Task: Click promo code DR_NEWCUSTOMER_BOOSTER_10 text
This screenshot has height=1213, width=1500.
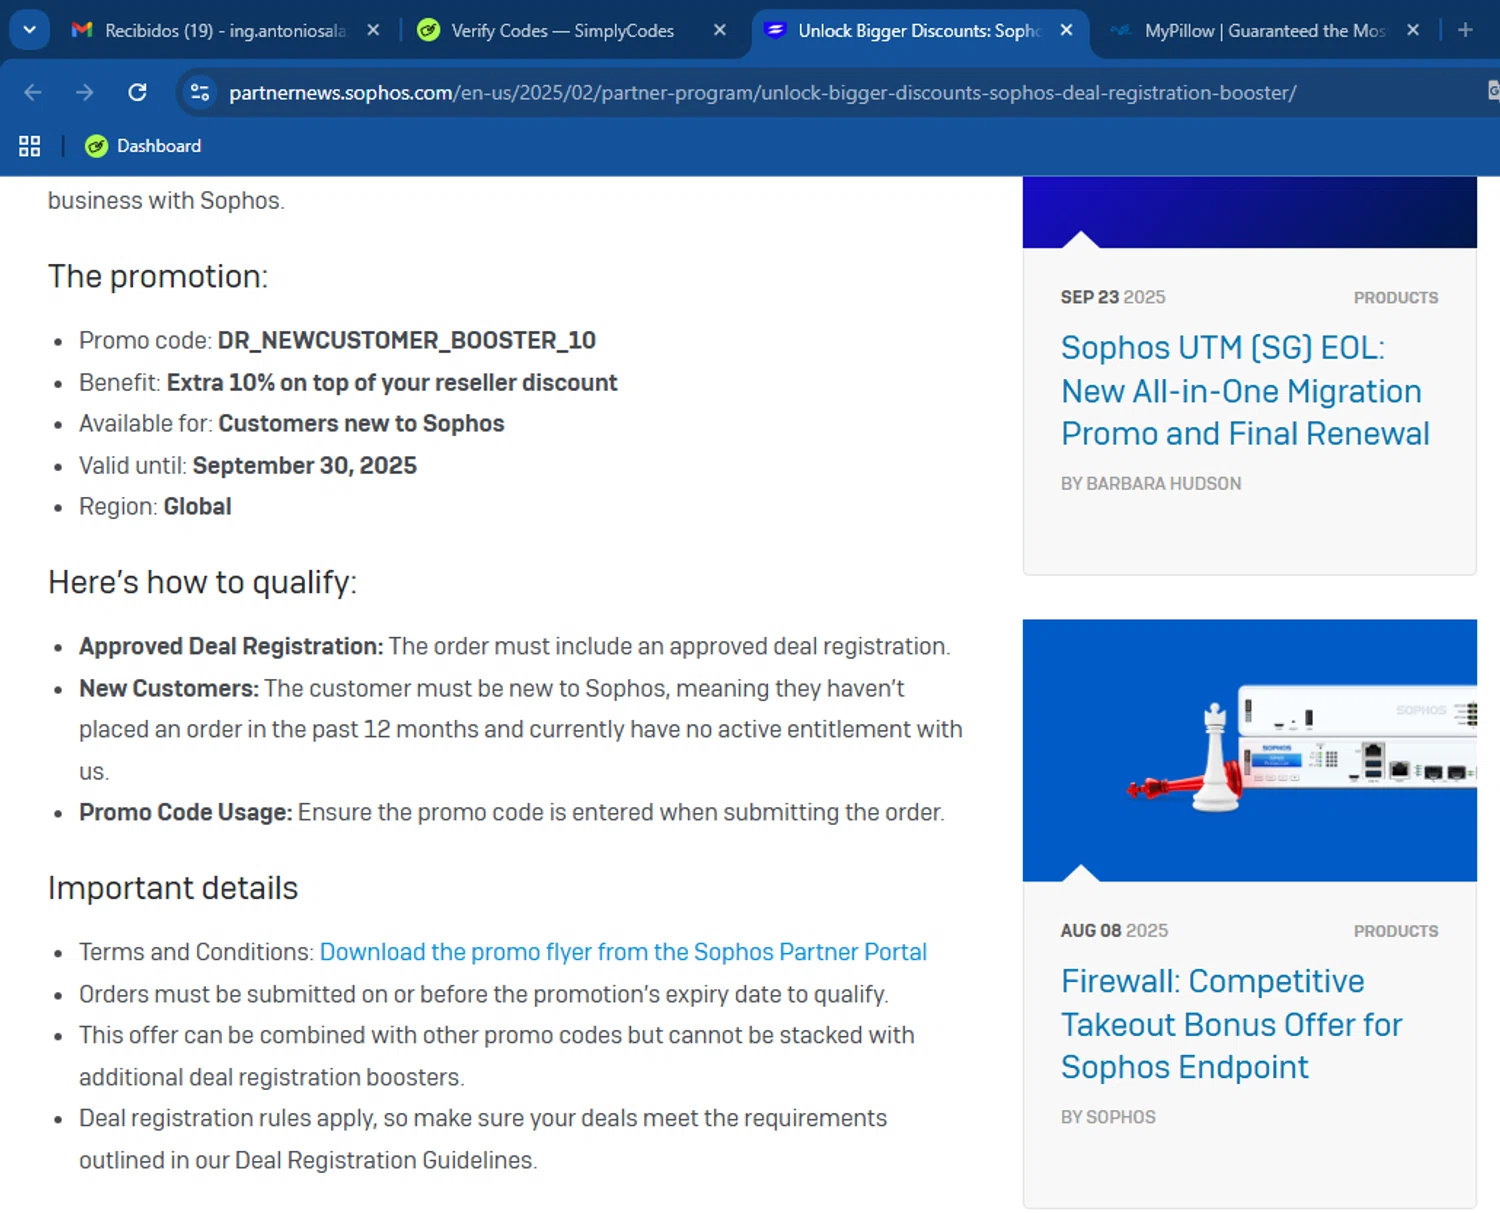Action: (407, 341)
